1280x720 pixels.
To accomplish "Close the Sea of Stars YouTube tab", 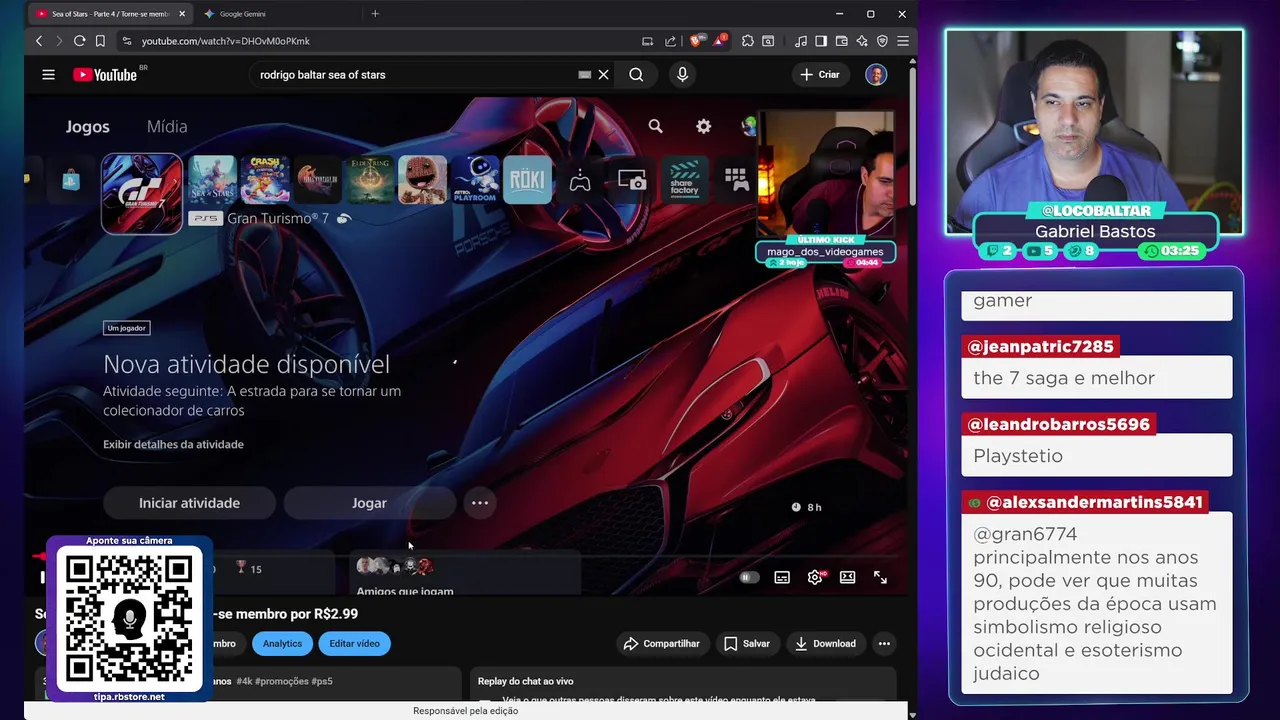I will coord(182,14).
